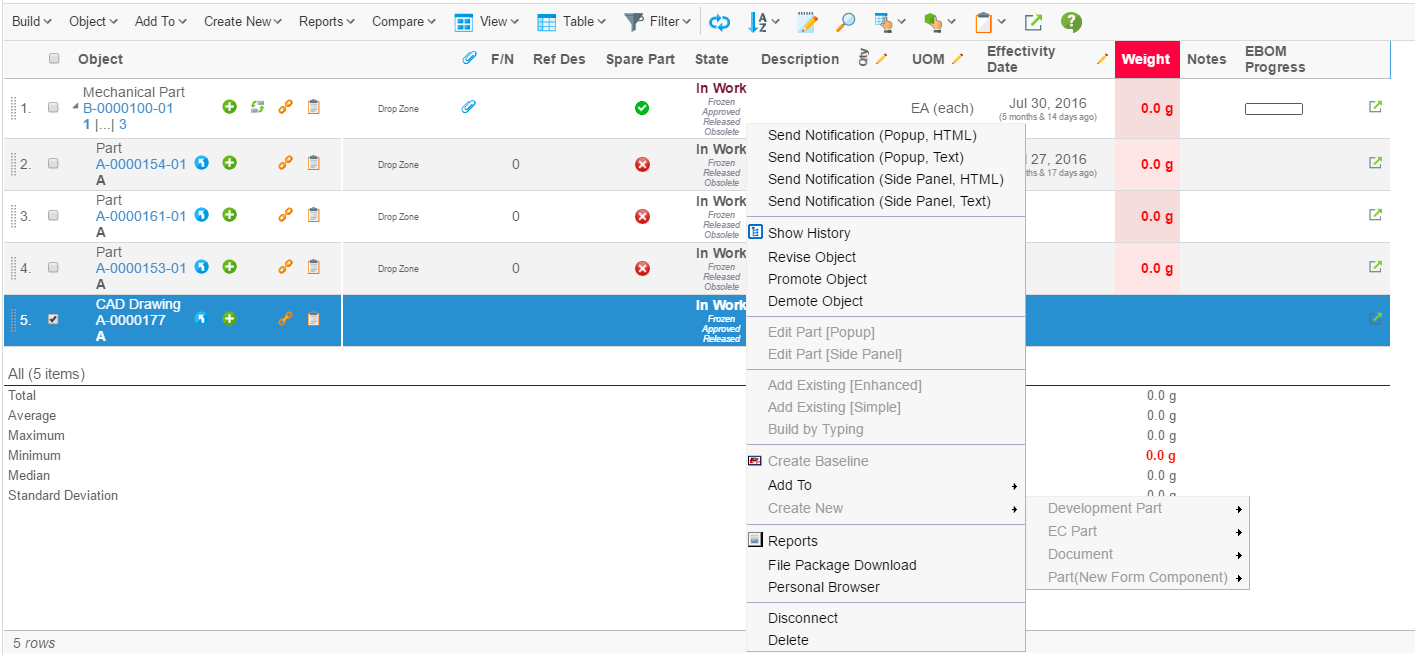Collapse the B-0000100-01 tree row triangle
The width and height of the screenshot is (1415, 655).
click(76, 106)
